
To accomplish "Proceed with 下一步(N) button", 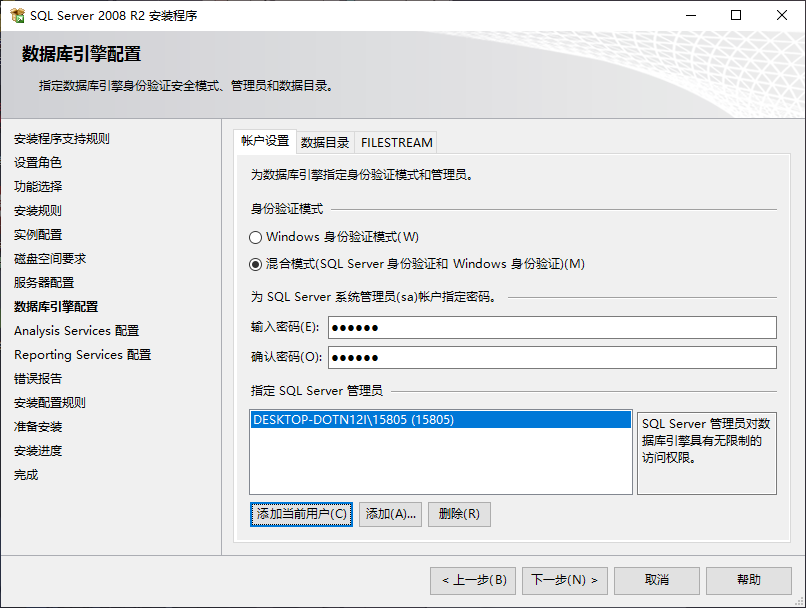I will click(x=565, y=580).
